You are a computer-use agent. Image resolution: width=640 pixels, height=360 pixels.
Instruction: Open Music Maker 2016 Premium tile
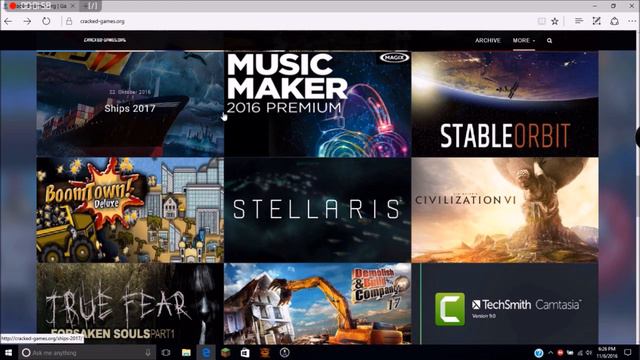tap(317, 104)
